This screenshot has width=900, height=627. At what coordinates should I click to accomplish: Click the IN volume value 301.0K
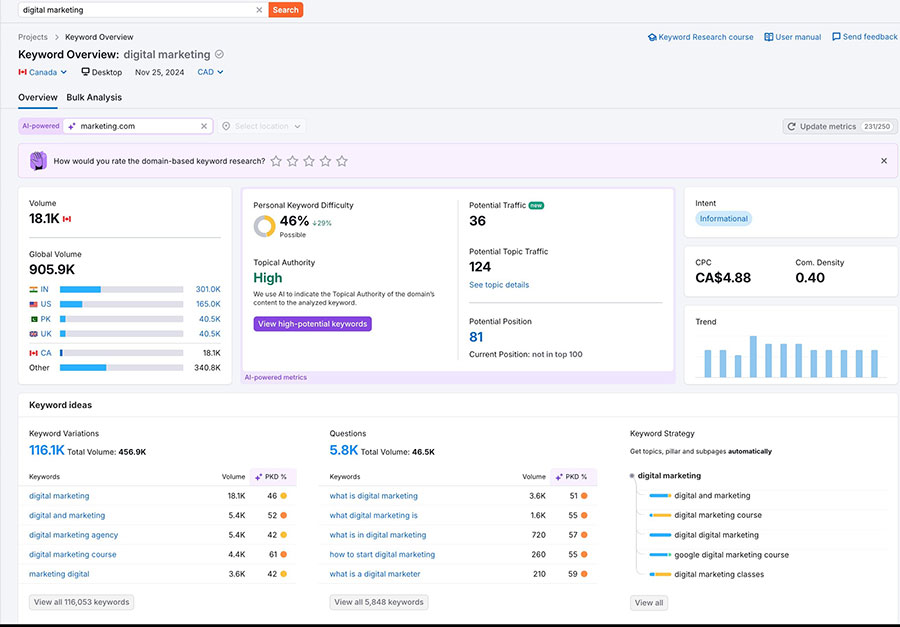(x=208, y=289)
